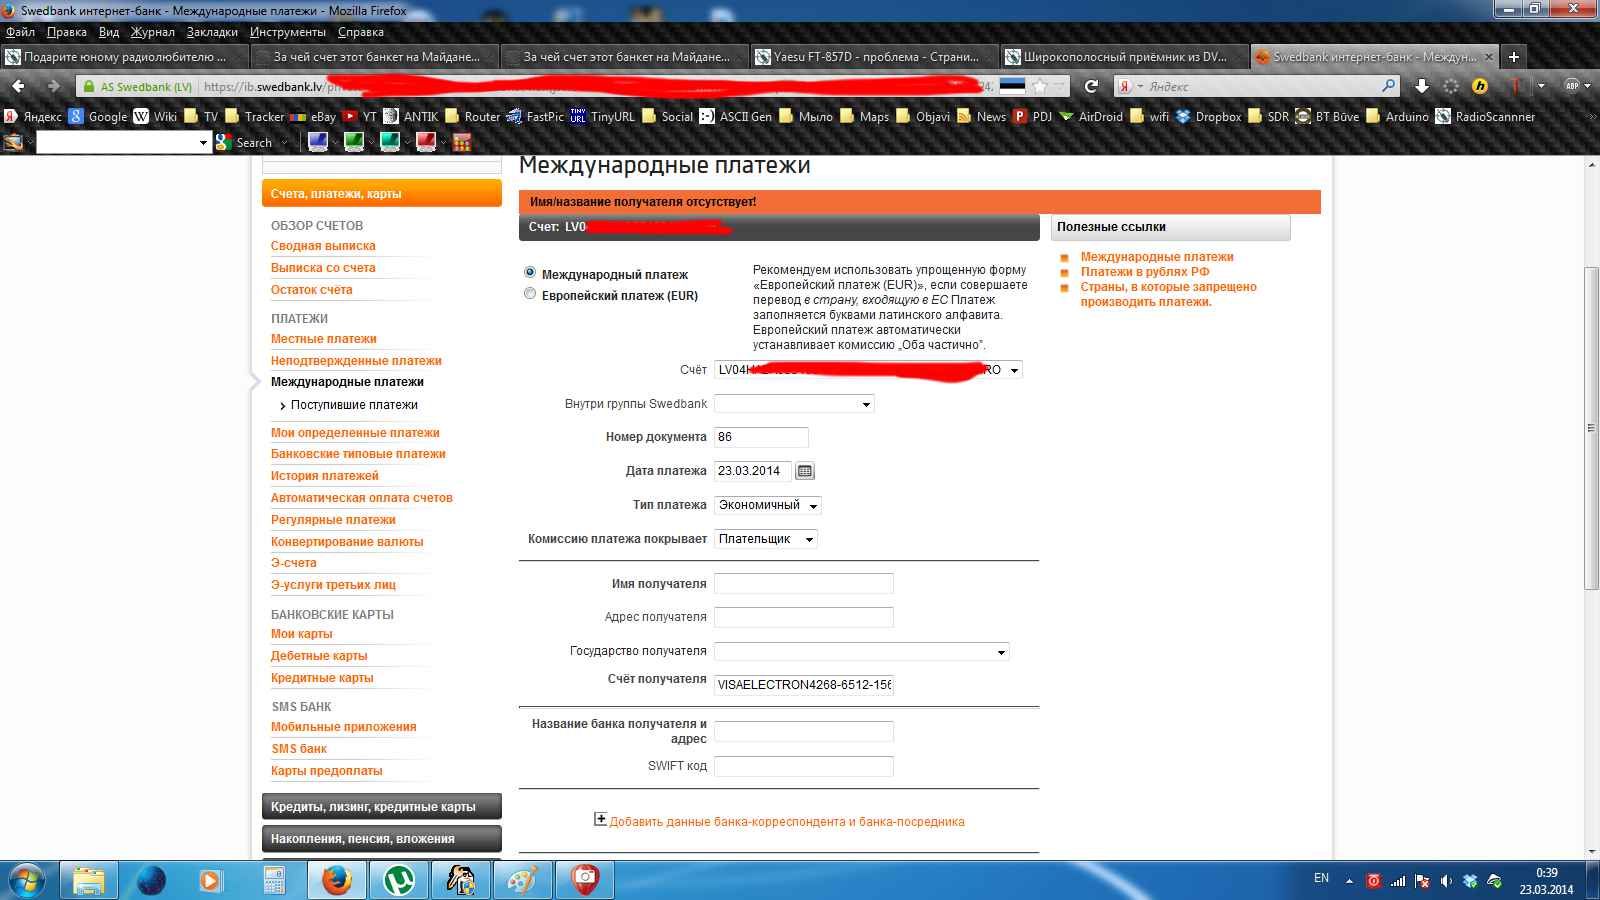Screen dimensions: 1600x900
Task: Click the magnifier in the Yandex search box
Action: [1388, 86]
